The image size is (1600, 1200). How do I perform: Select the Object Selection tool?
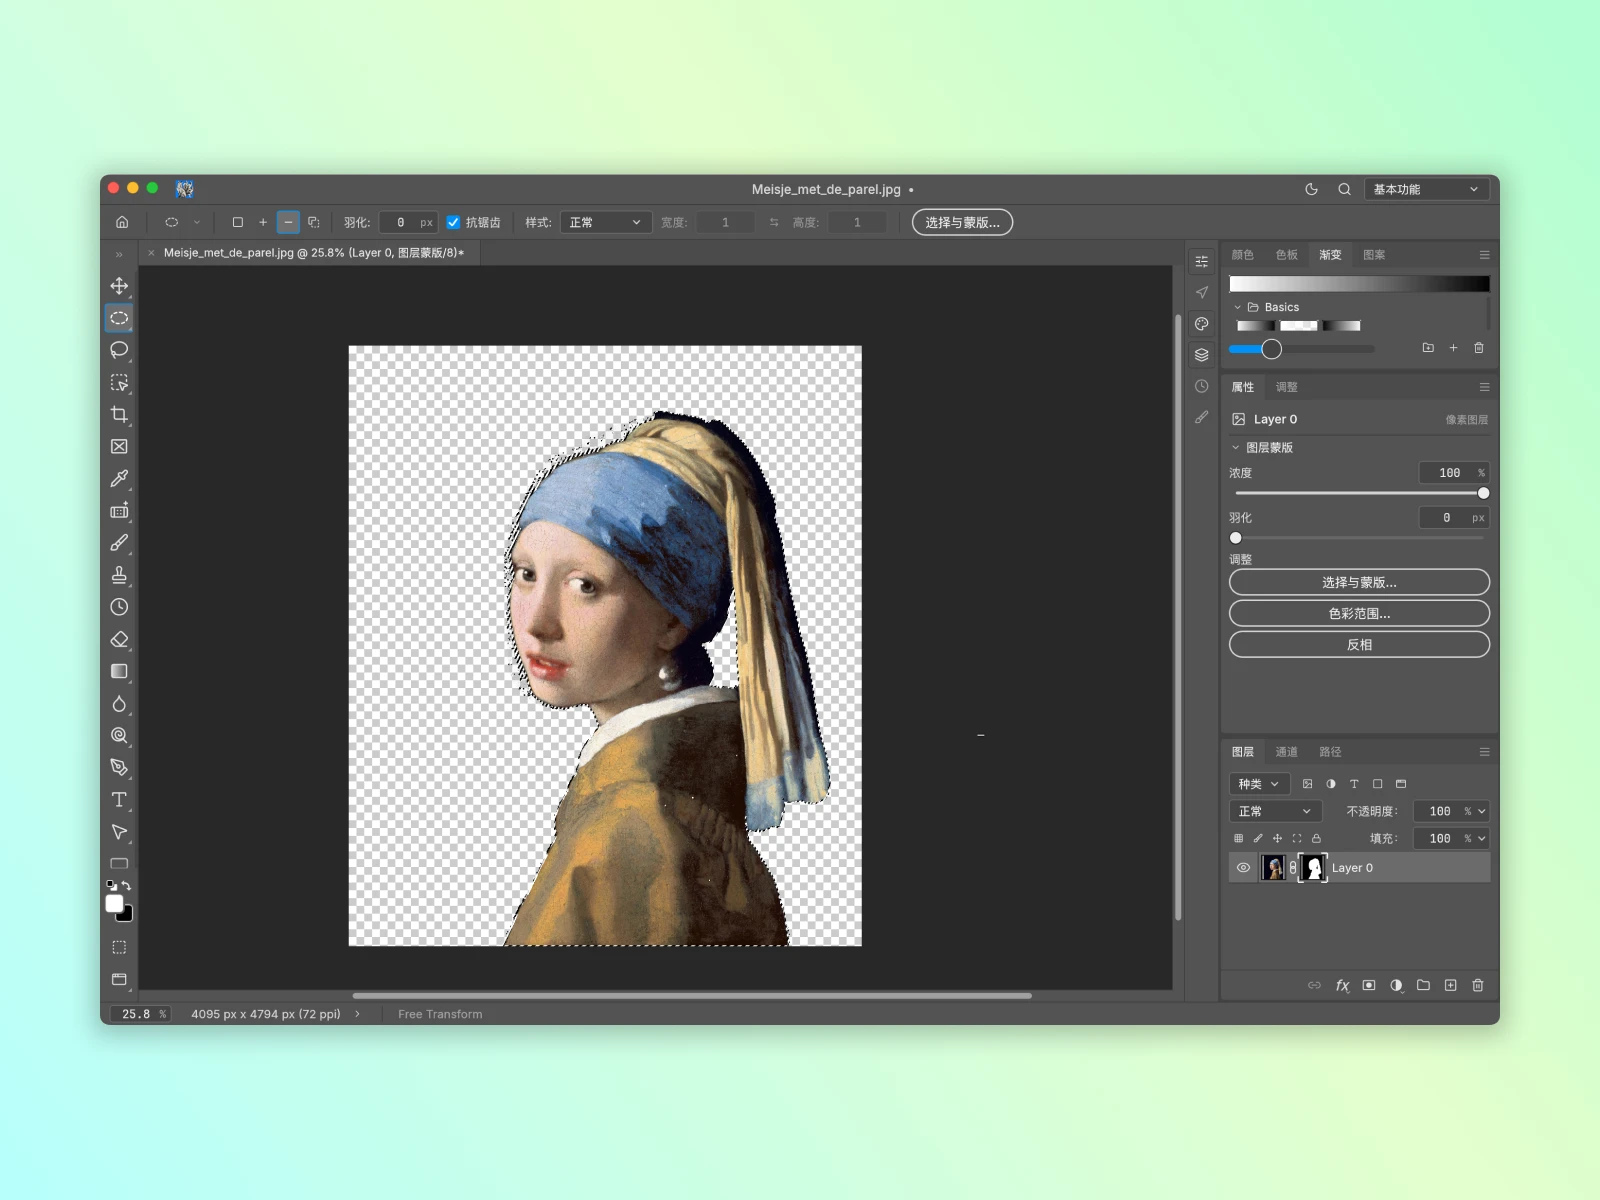tap(119, 383)
